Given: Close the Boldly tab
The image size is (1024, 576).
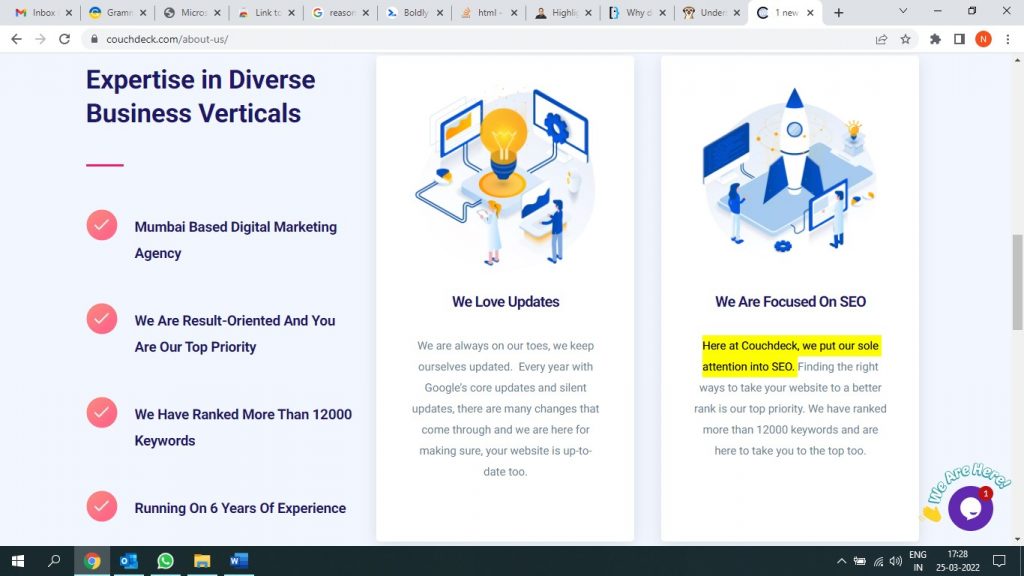Looking at the screenshot, I should 440,12.
